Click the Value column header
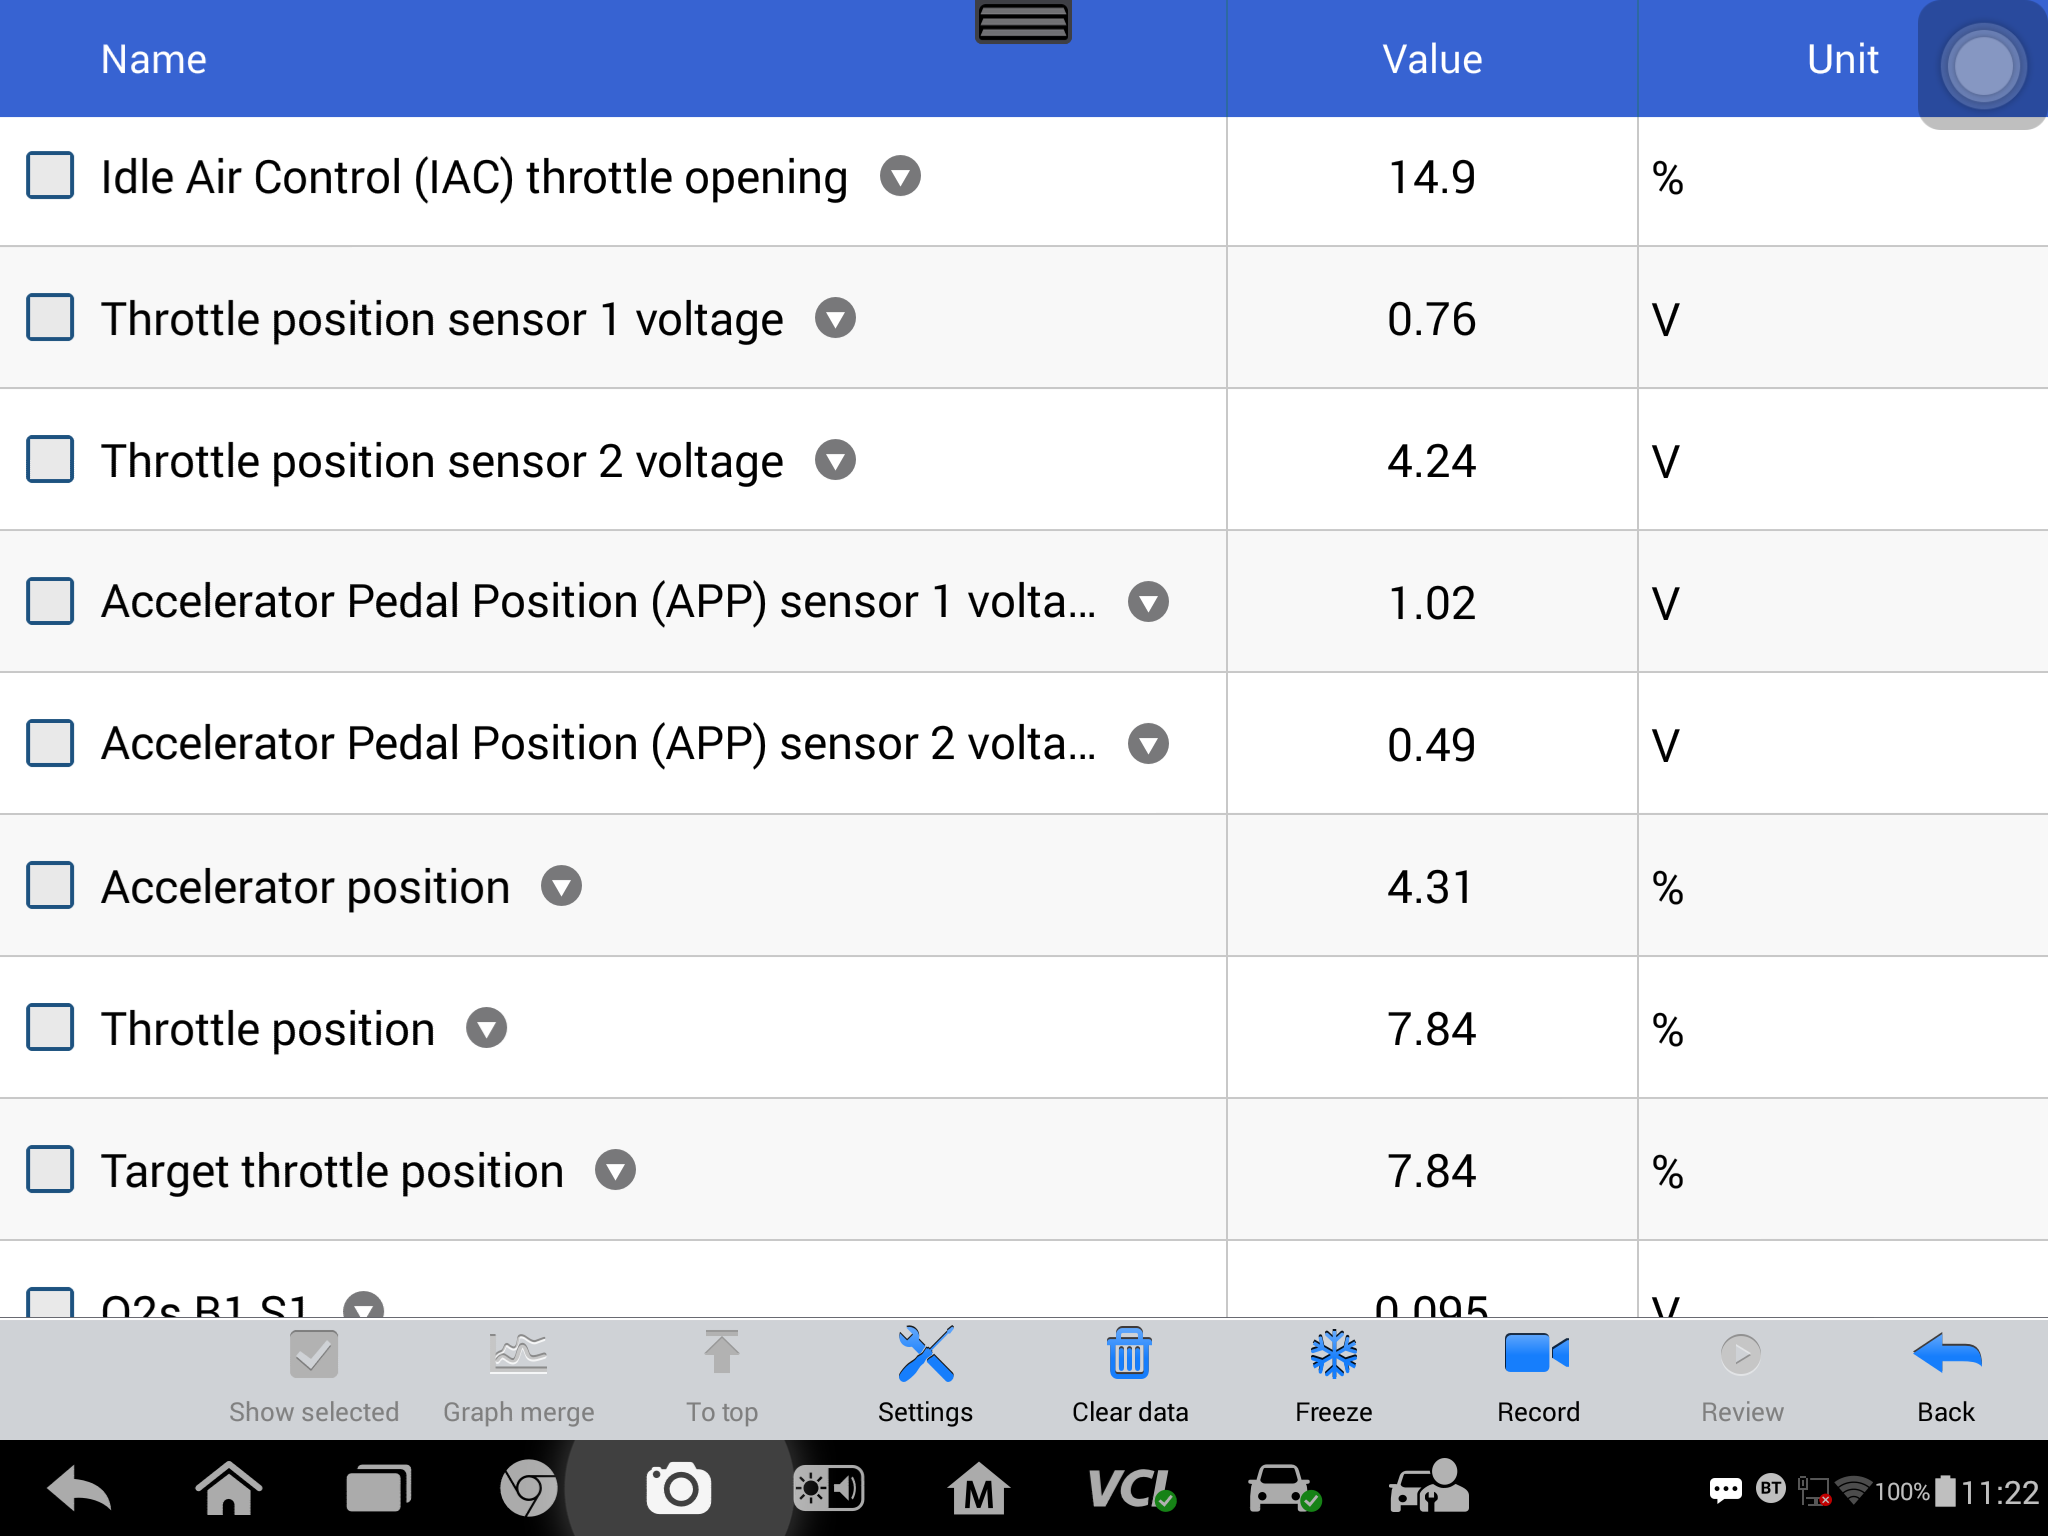The height and width of the screenshot is (1536, 2048). coord(1432,59)
